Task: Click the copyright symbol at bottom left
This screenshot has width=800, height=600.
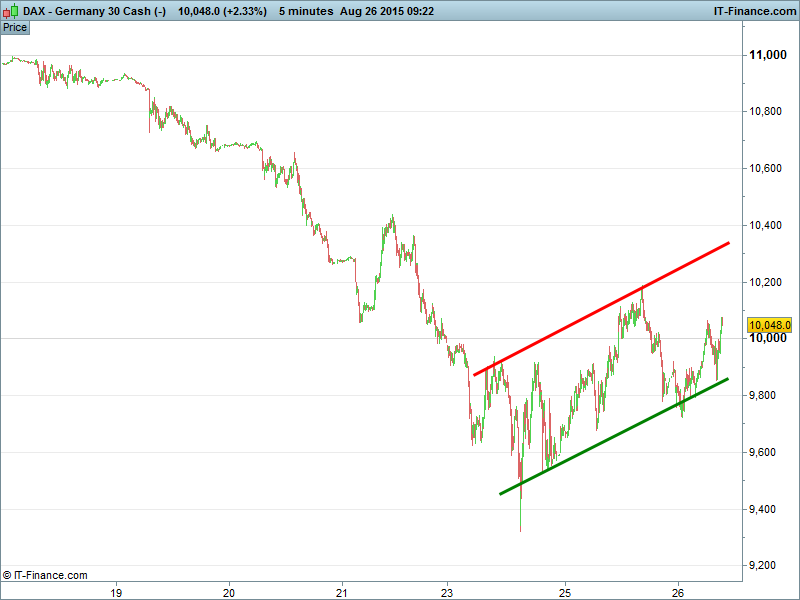Action: pyautogui.click(x=7, y=575)
